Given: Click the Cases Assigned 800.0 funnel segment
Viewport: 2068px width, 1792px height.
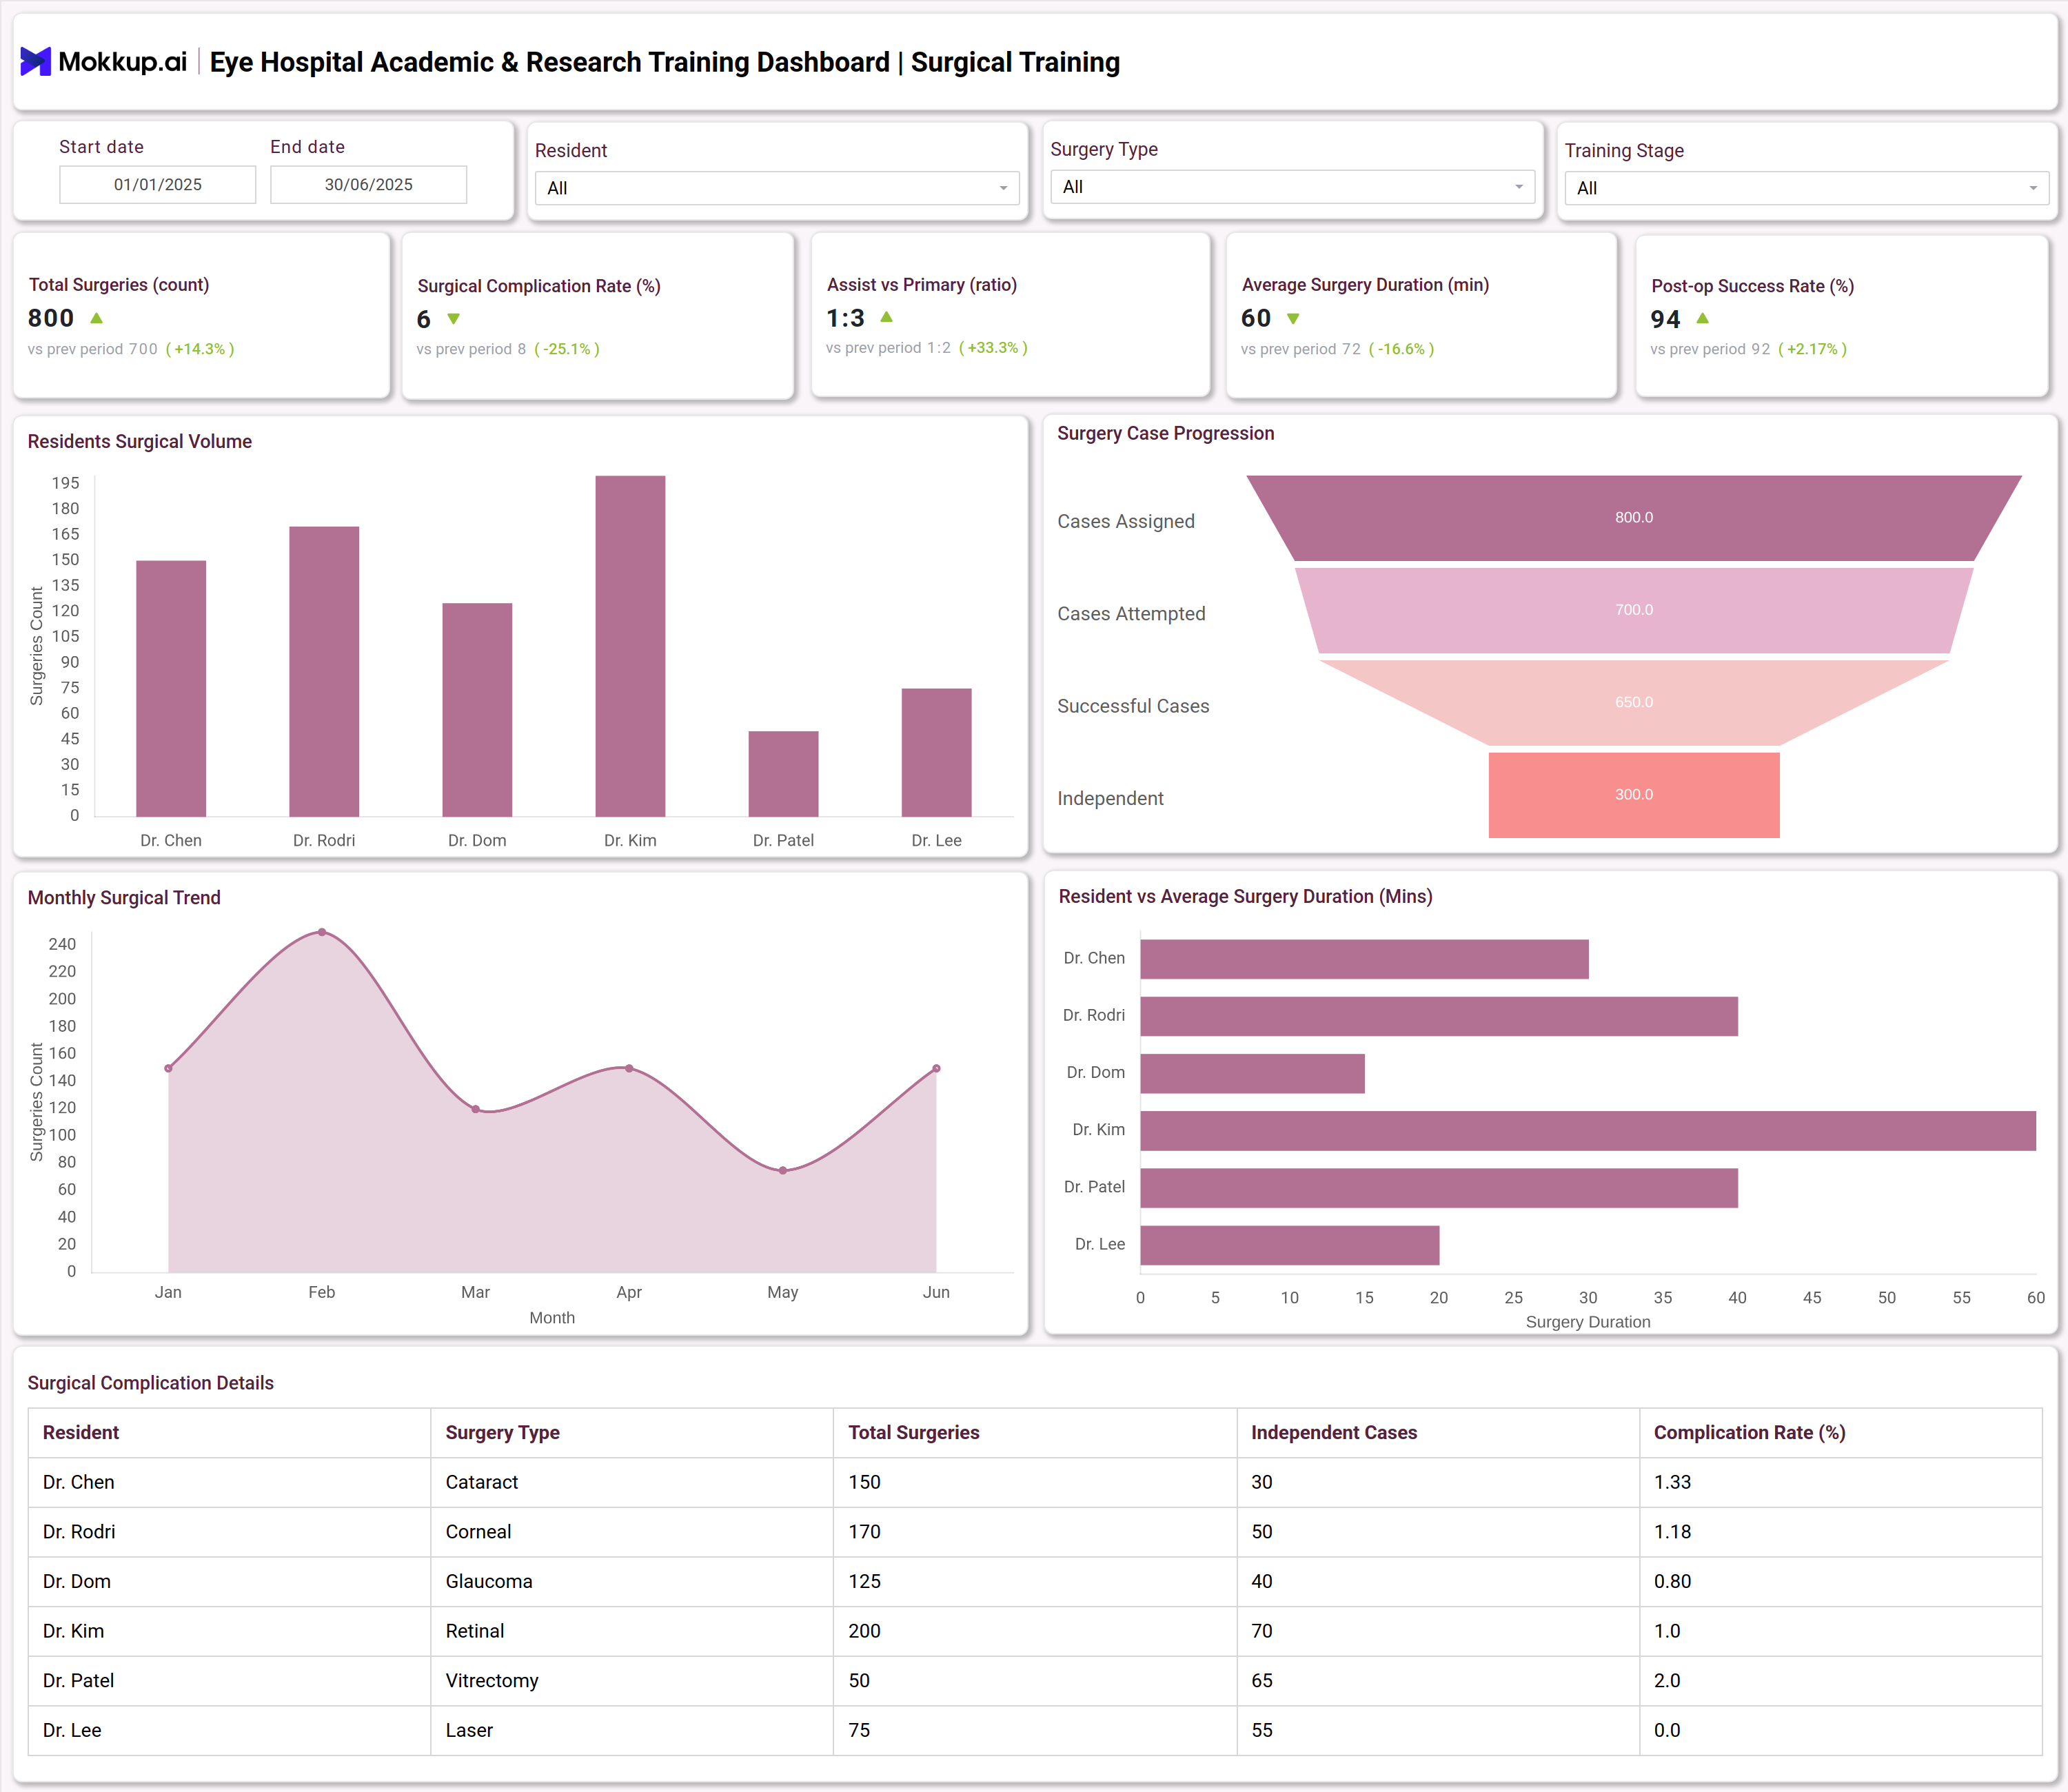Looking at the screenshot, I should coord(1634,518).
